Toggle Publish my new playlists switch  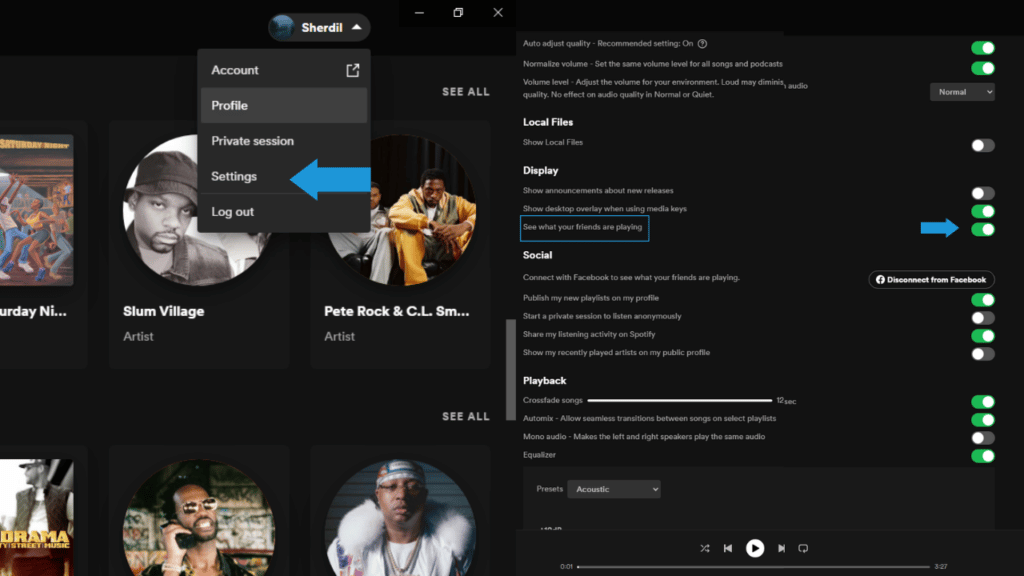(983, 300)
